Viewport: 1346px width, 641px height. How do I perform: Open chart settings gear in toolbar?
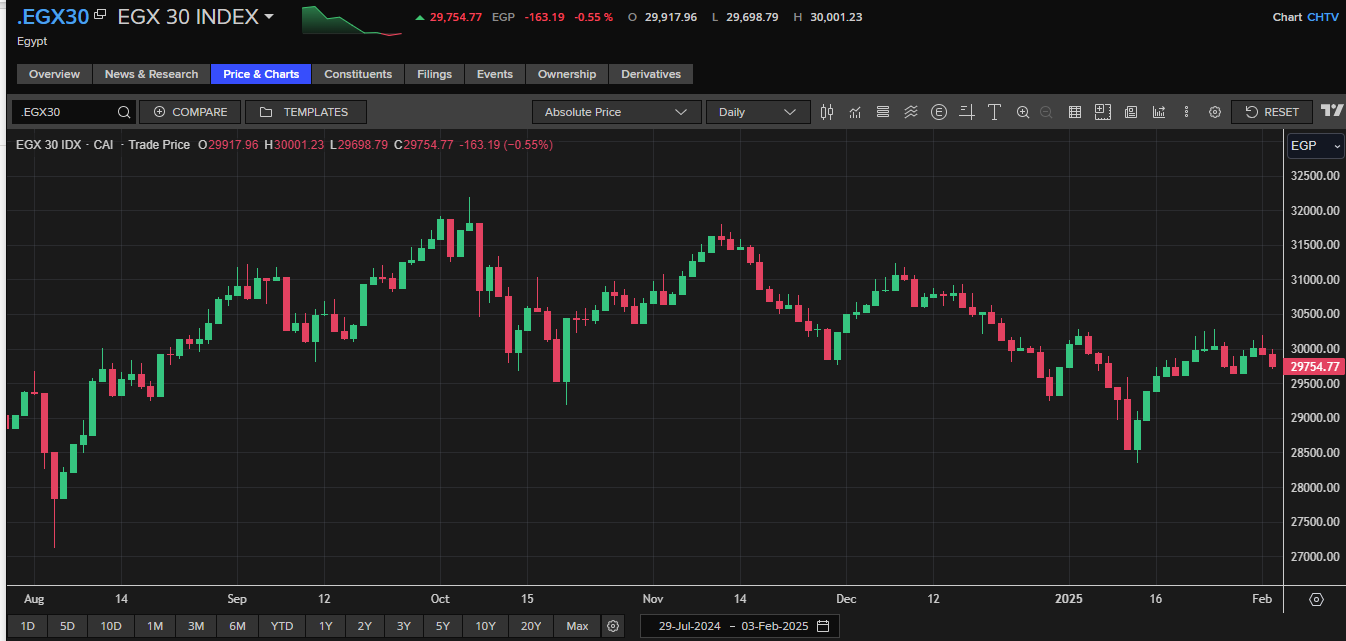pyautogui.click(x=1215, y=112)
